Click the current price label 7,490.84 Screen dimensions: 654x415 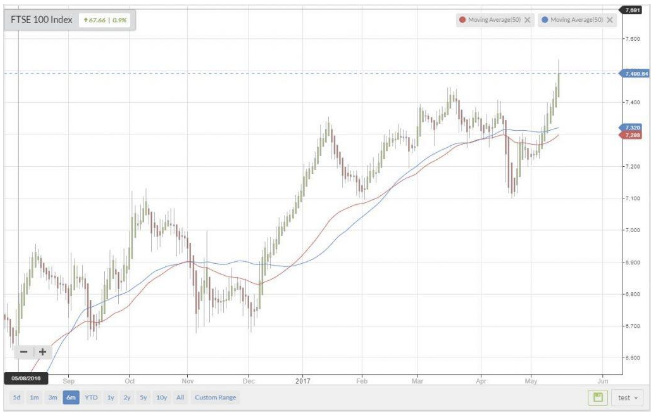click(x=636, y=74)
